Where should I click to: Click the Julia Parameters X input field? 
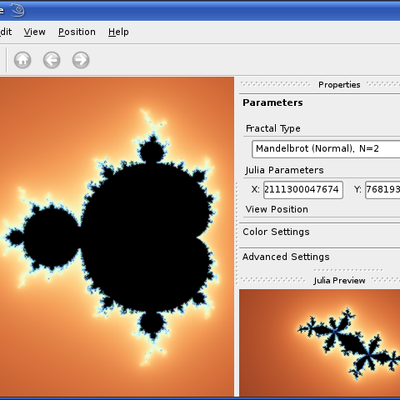pyautogui.click(x=303, y=190)
